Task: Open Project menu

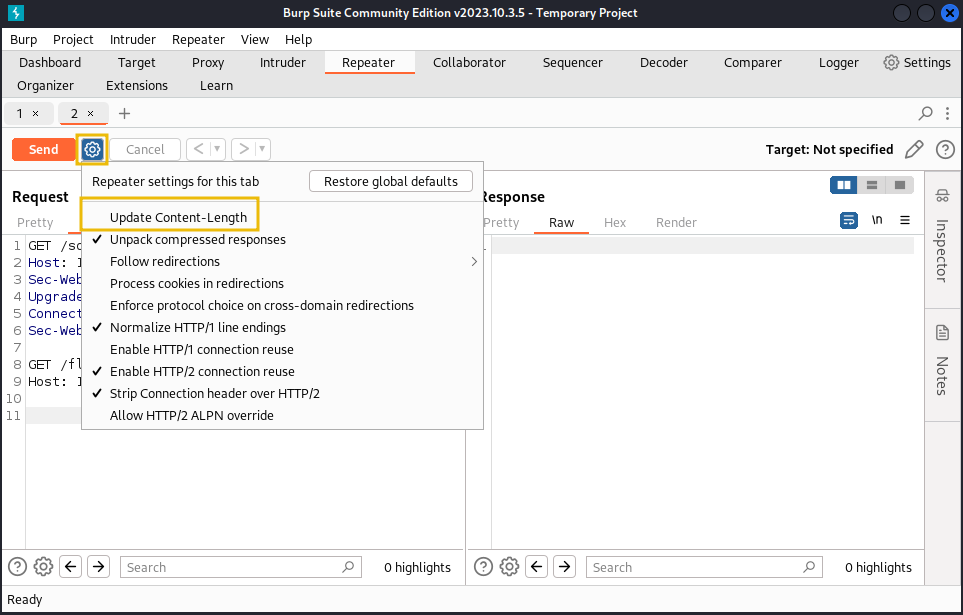Action: coord(73,39)
